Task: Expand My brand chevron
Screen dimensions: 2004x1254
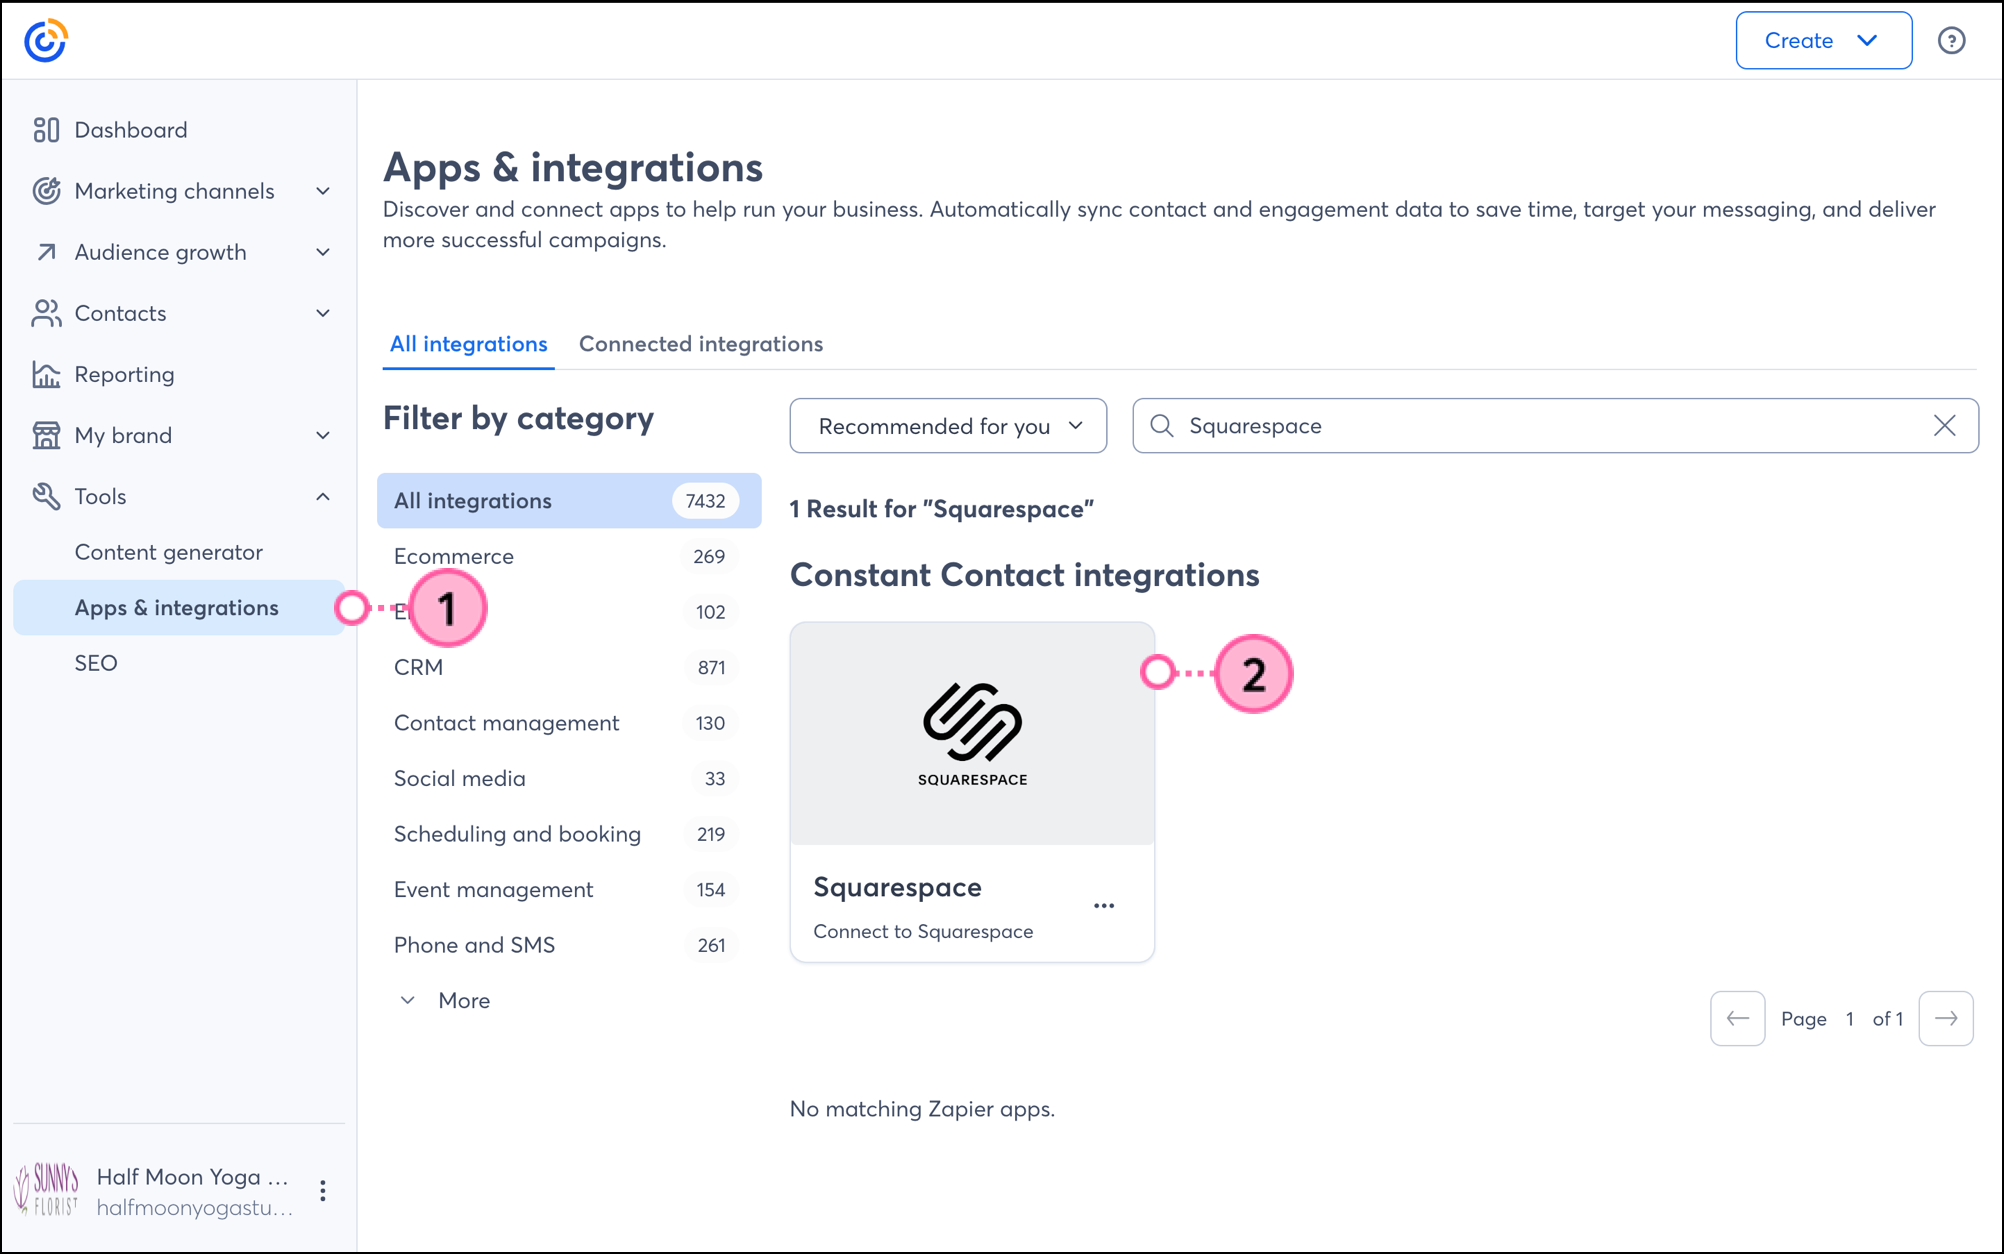Action: coord(323,435)
